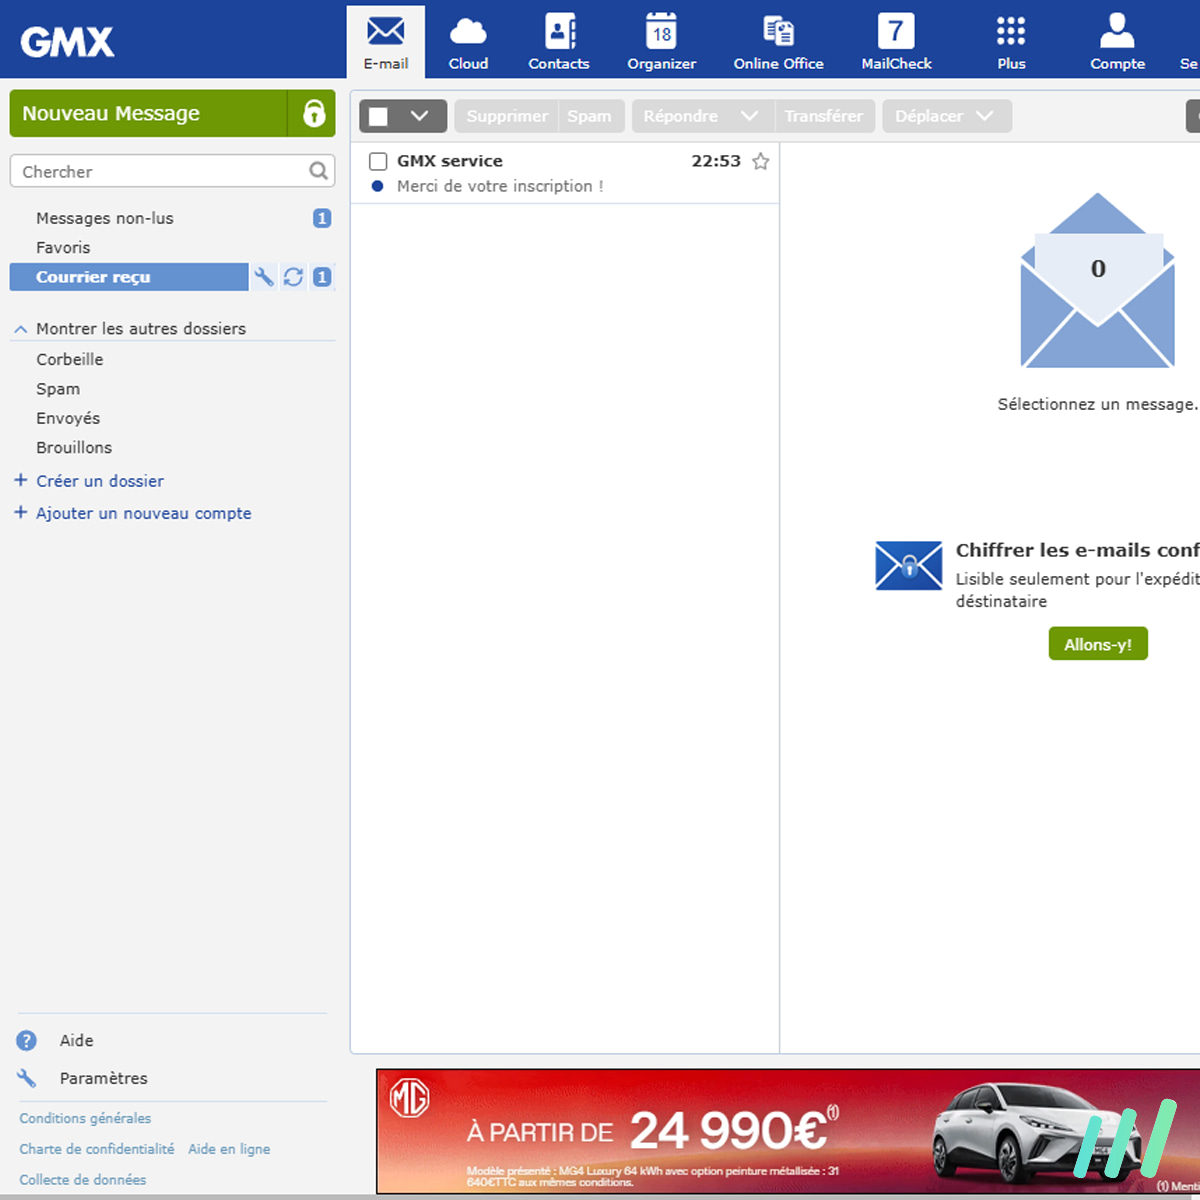Image resolution: width=1200 pixels, height=1200 pixels.
Task: Toggle the select-all messages checkbox
Action: [378, 116]
